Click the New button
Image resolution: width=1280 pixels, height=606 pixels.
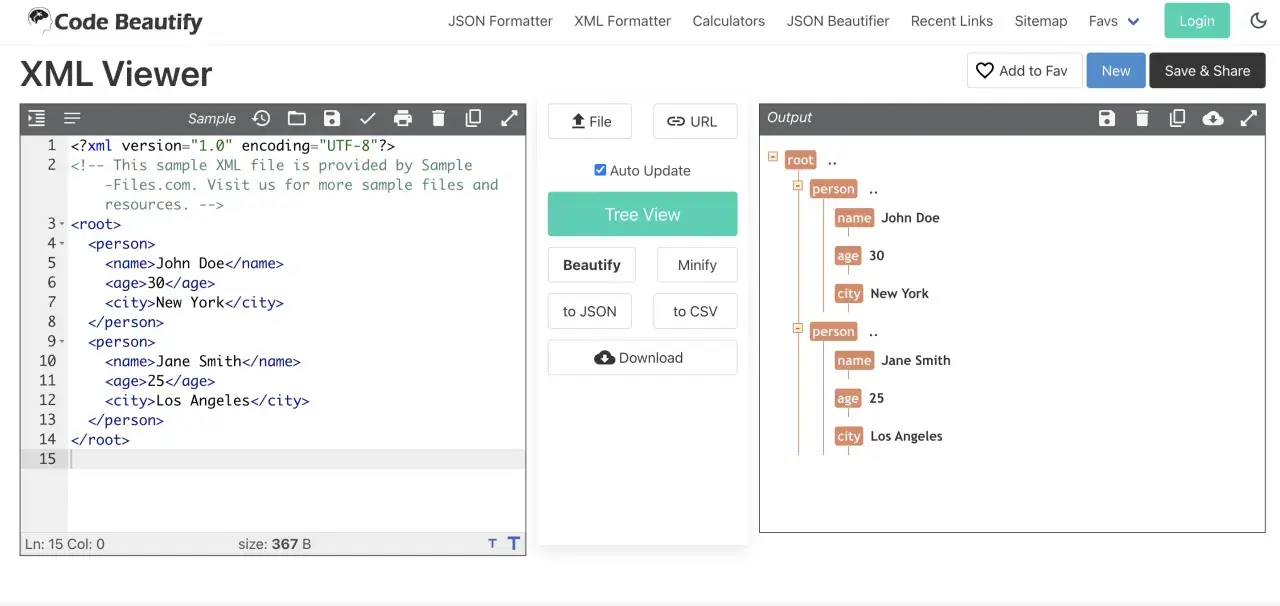click(x=1116, y=70)
